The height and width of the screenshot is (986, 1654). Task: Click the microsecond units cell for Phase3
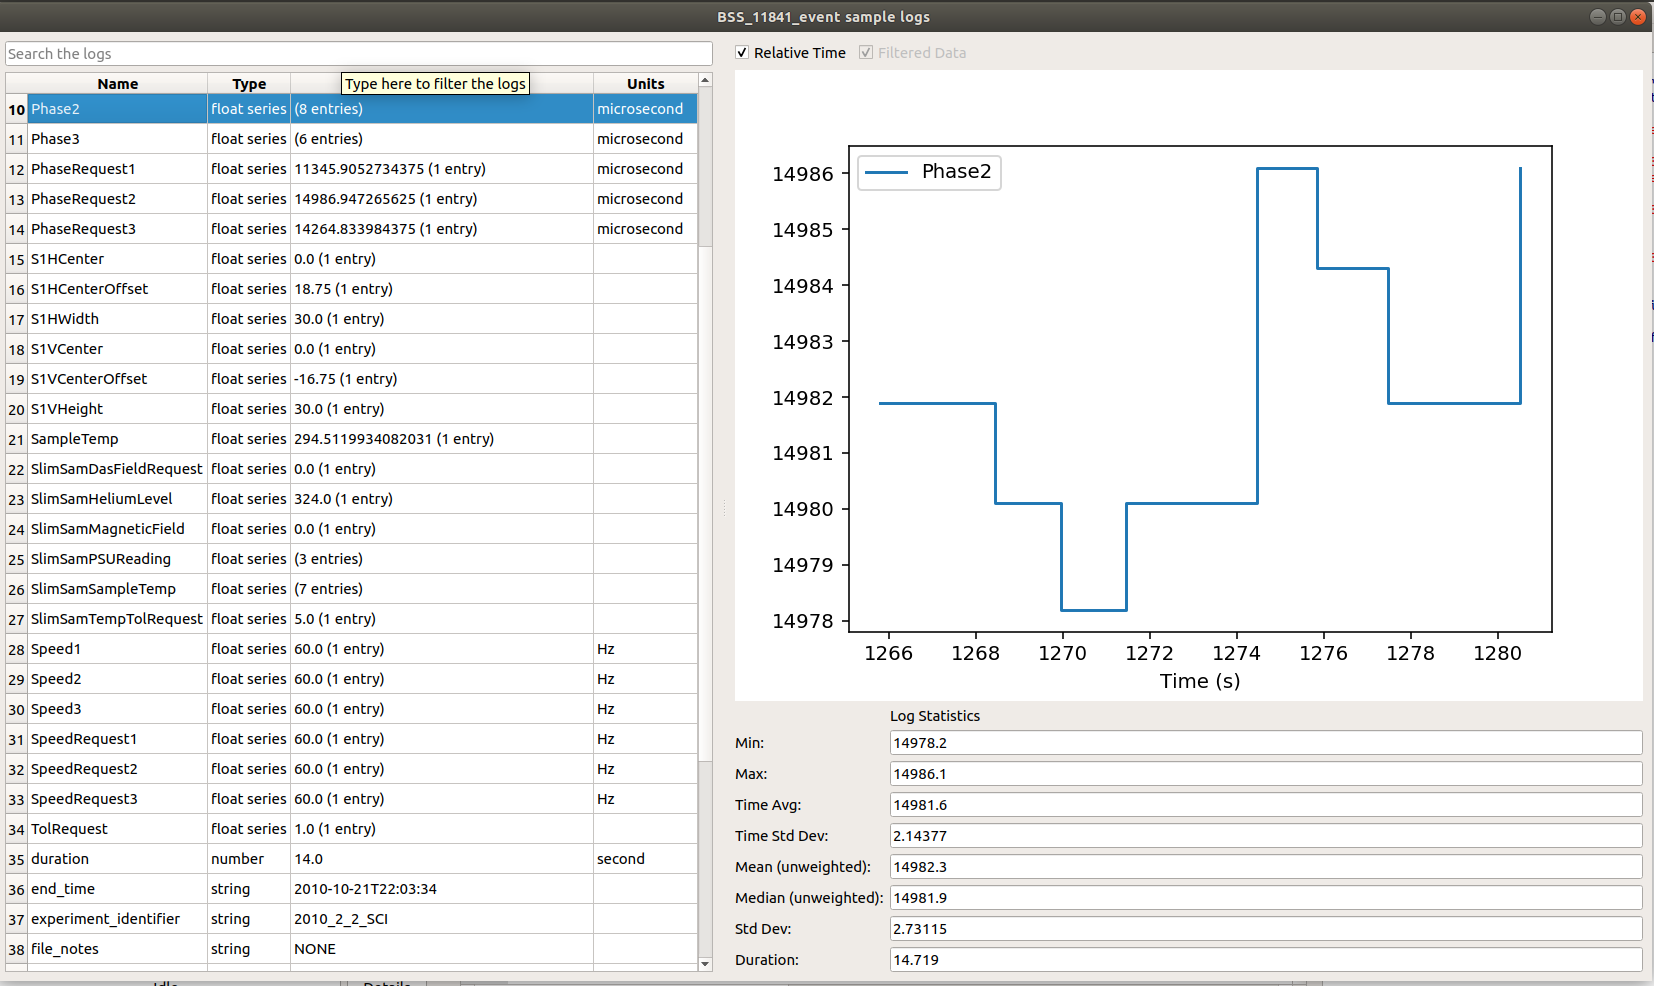645,139
